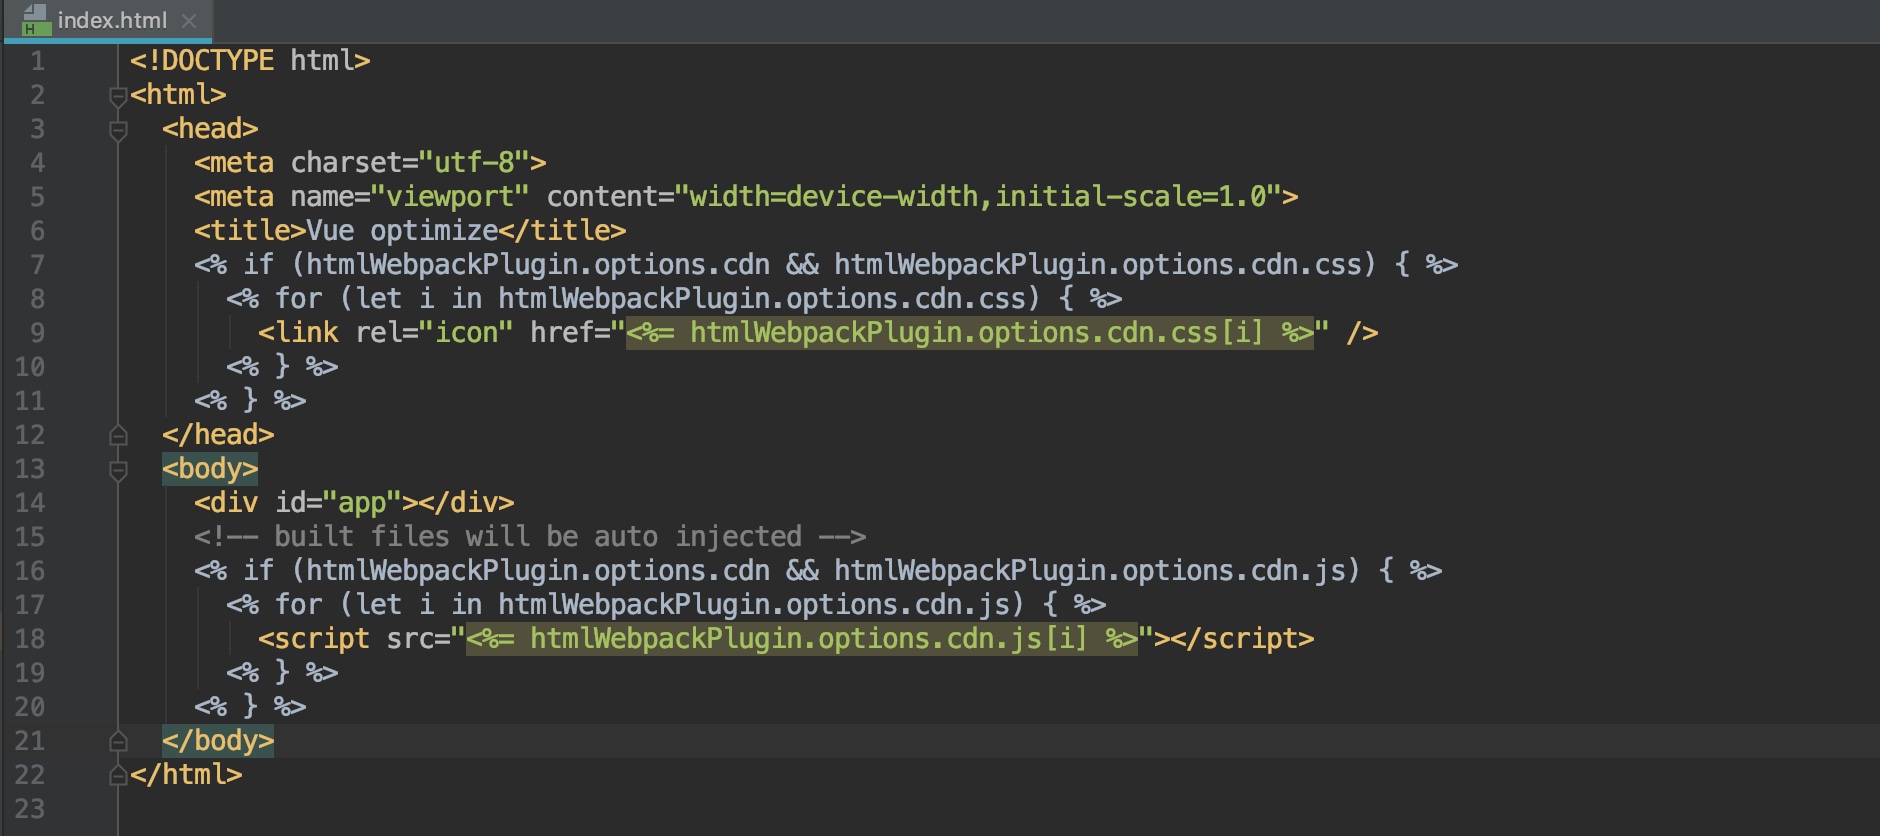Collapse the head tag fold marker on line 3
The image size is (1880, 836).
click(x=118, y=130)
